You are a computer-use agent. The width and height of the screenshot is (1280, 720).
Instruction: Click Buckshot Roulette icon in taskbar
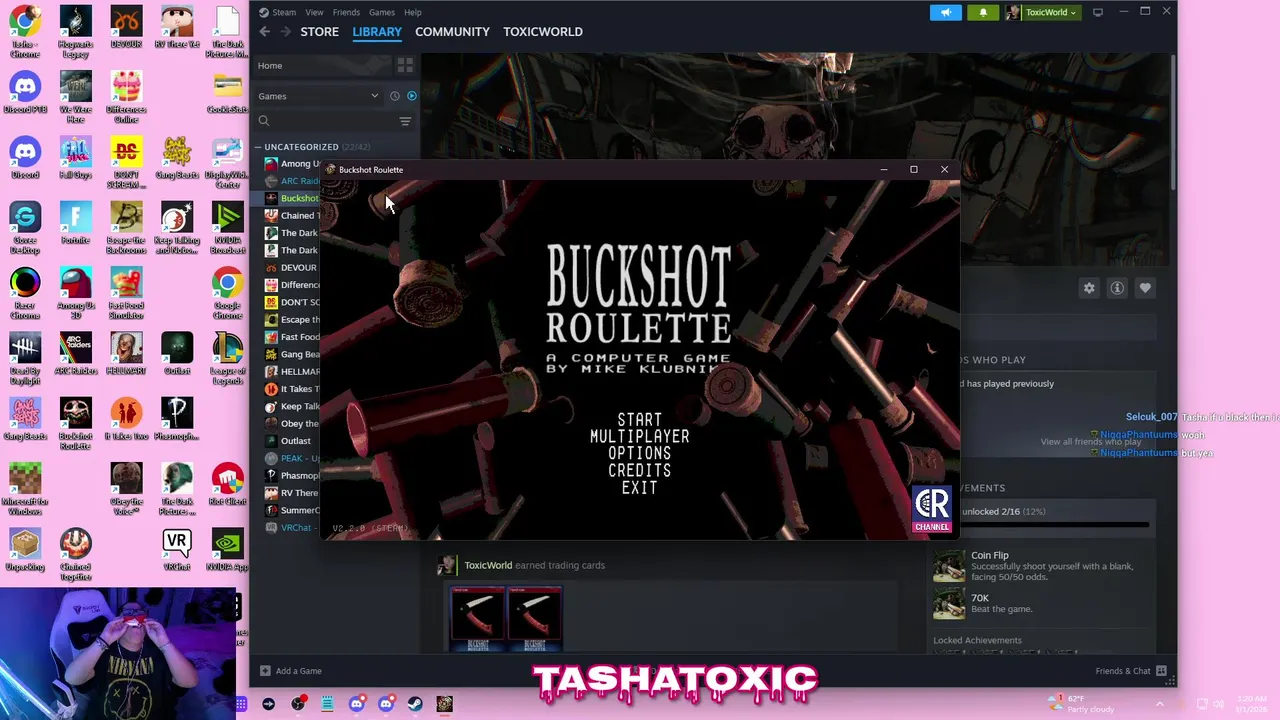pos(445,704)
